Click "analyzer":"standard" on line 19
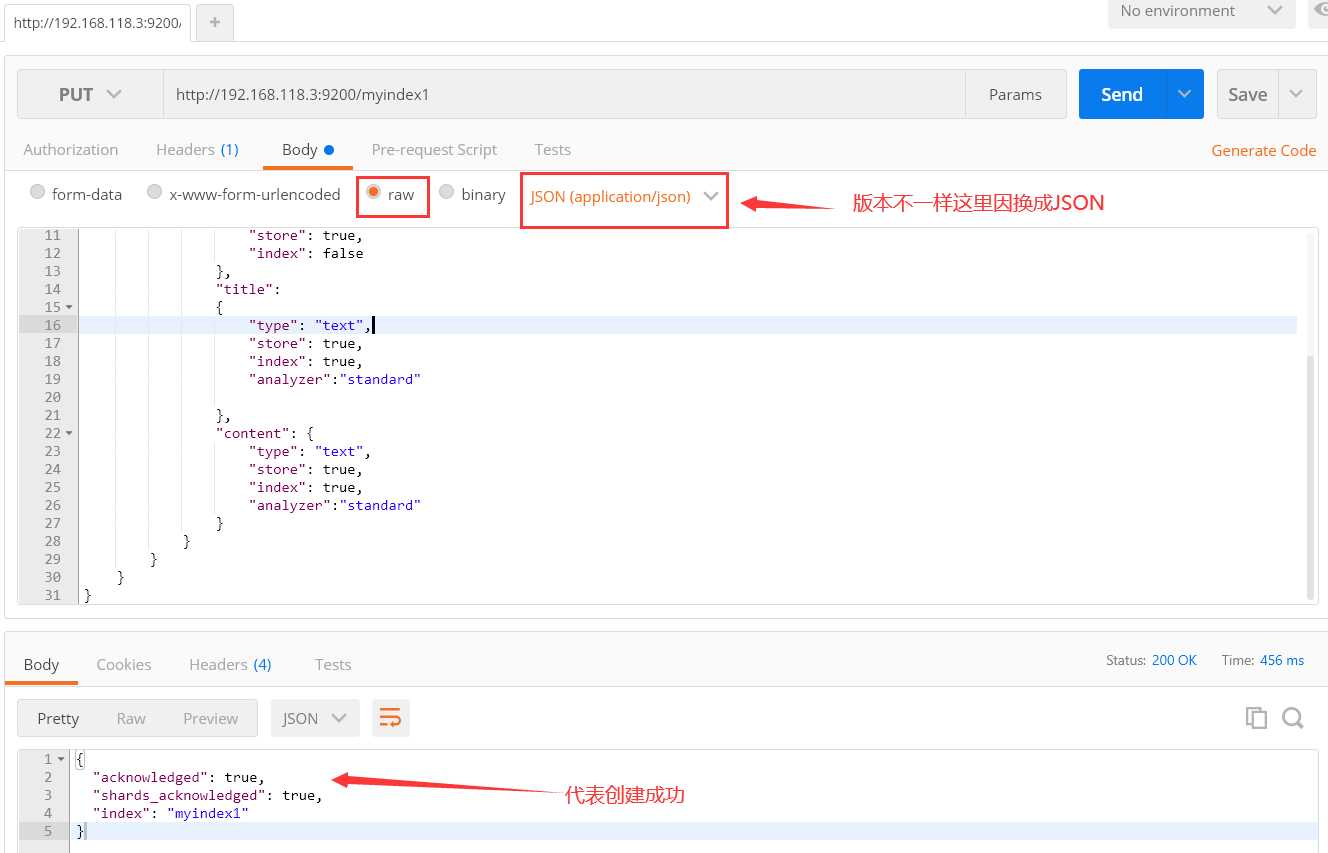1328x853 pixels. 335,379
